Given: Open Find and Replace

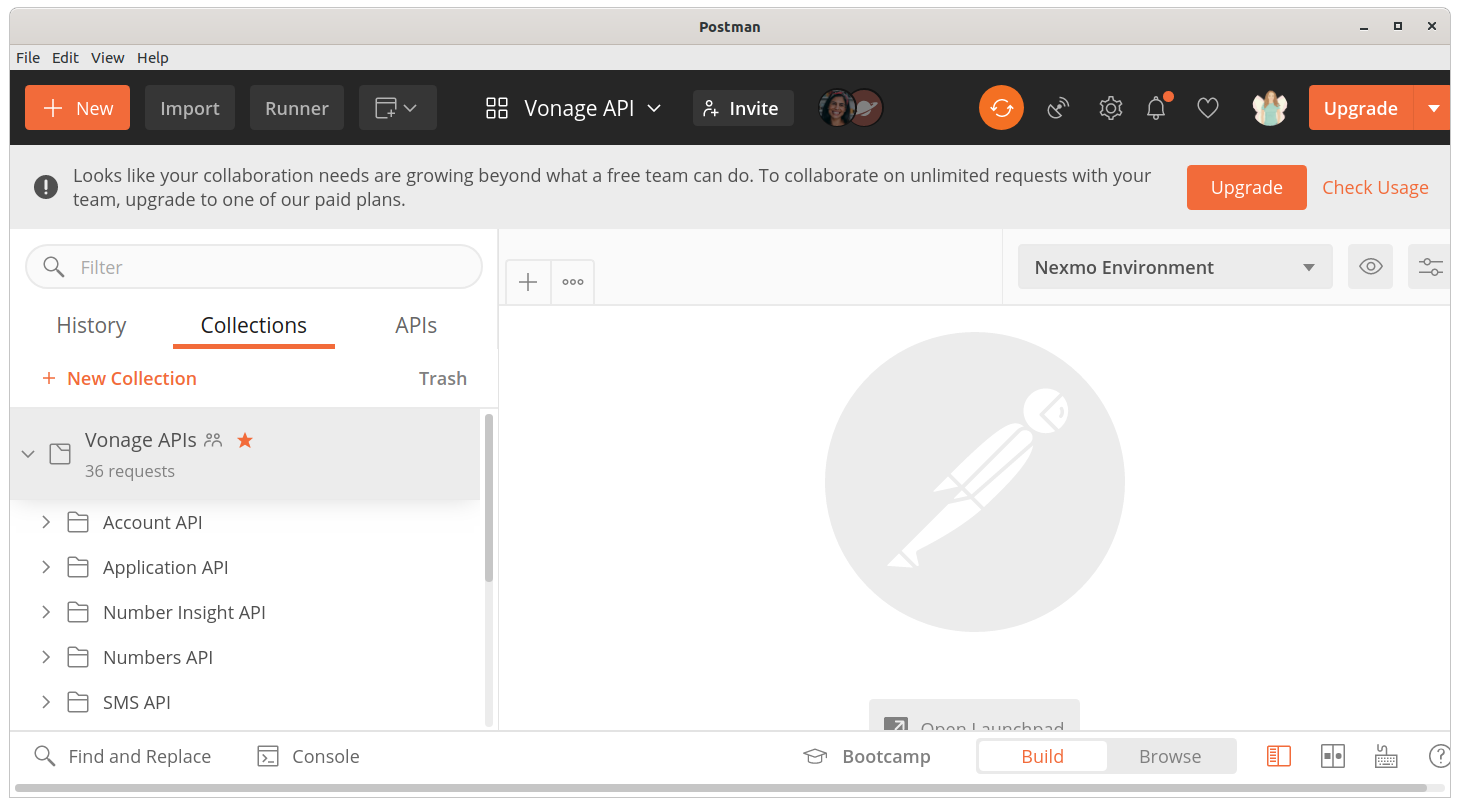Looking at the screenshot, I should tap(122, 756).
